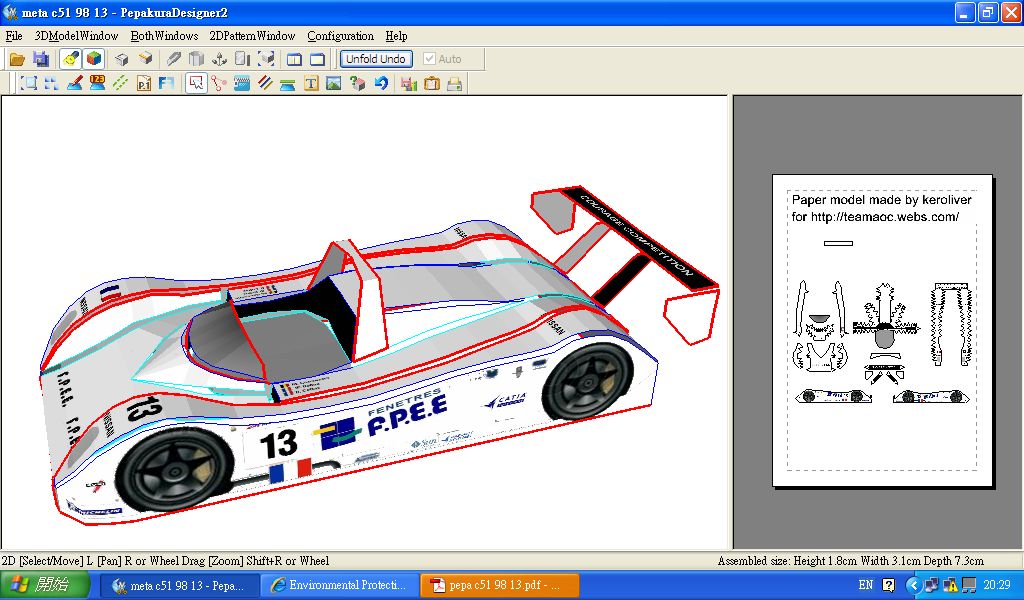Image resolution: width=1024 pixels, height=600 pixels.
Task: Toggle the Auto checkbox
Action: click(430, 59)
